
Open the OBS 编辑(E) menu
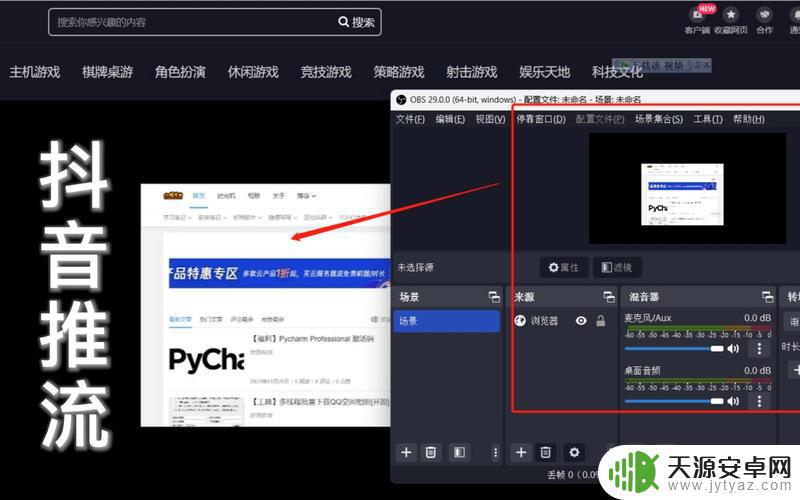tap(450, 119)
